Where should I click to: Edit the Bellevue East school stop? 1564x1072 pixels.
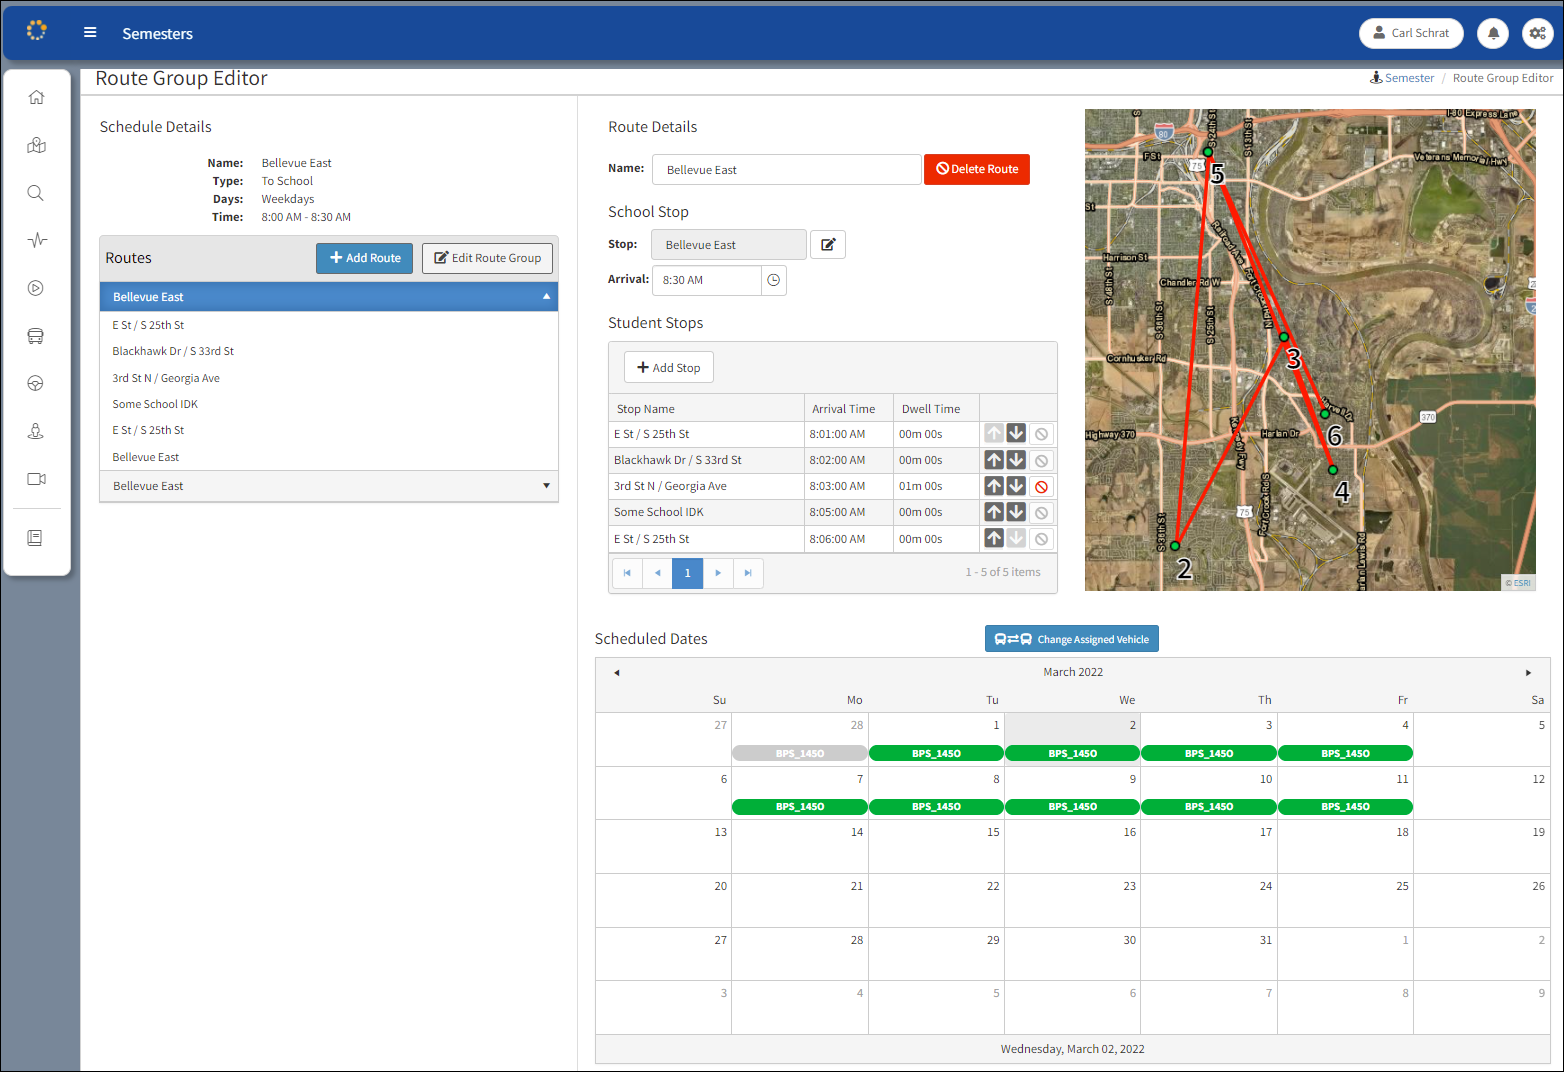(827, 244)
